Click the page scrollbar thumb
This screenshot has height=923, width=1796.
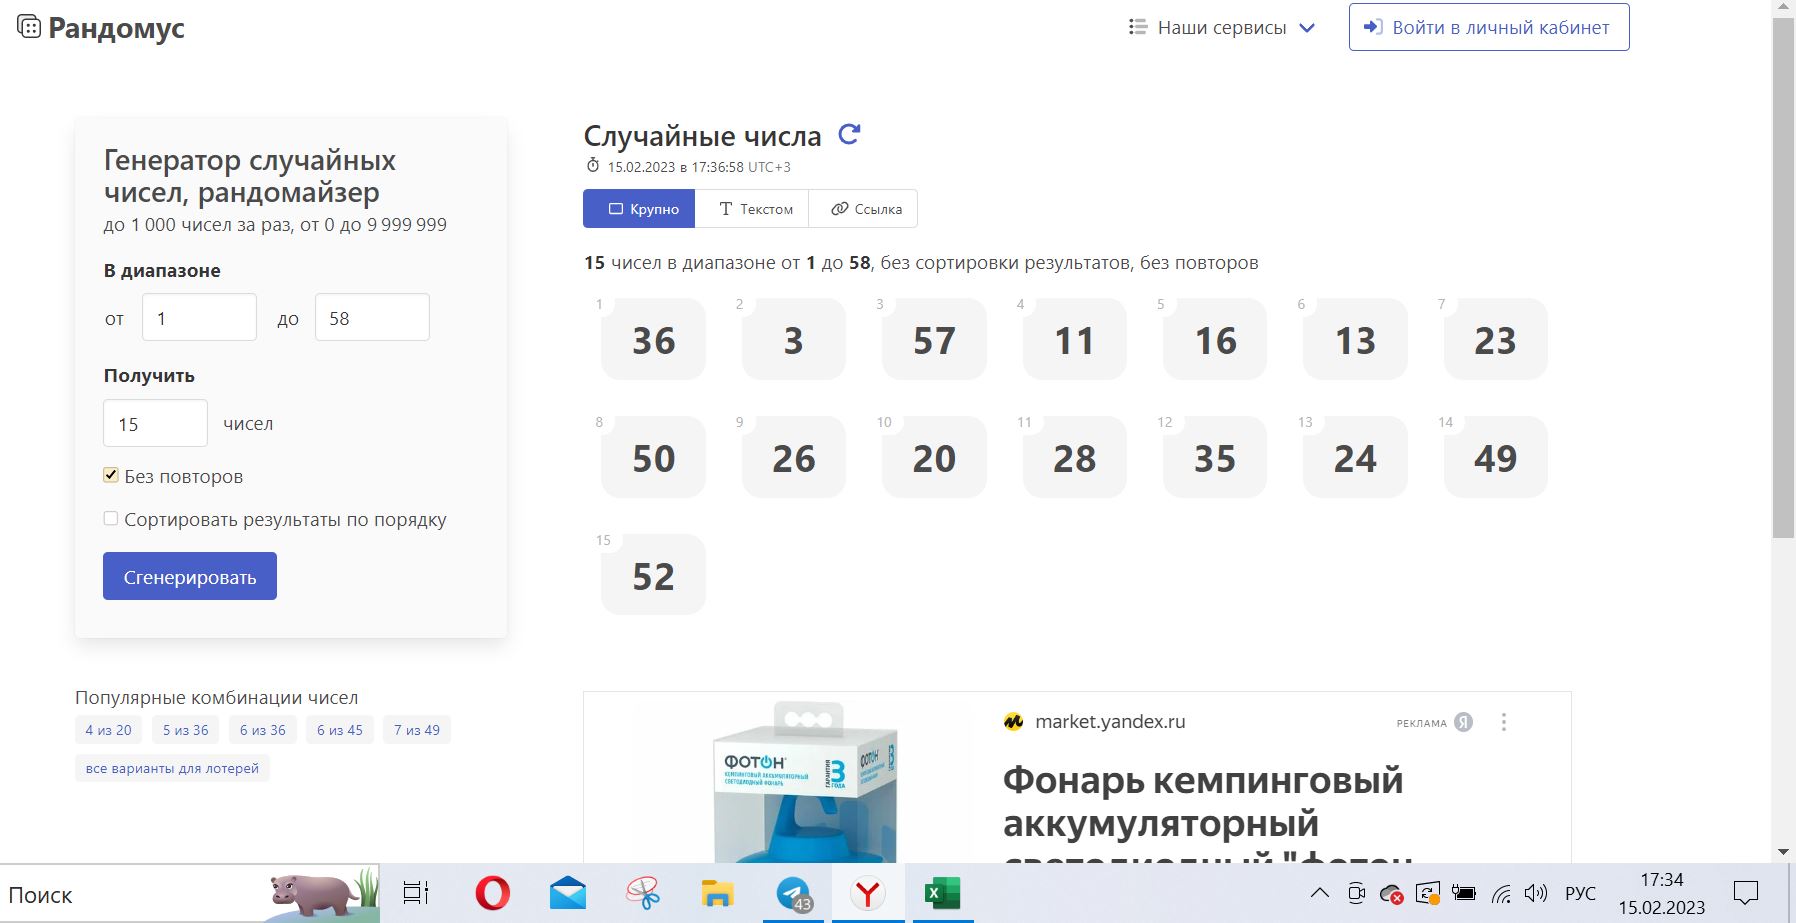(1783, 278)
